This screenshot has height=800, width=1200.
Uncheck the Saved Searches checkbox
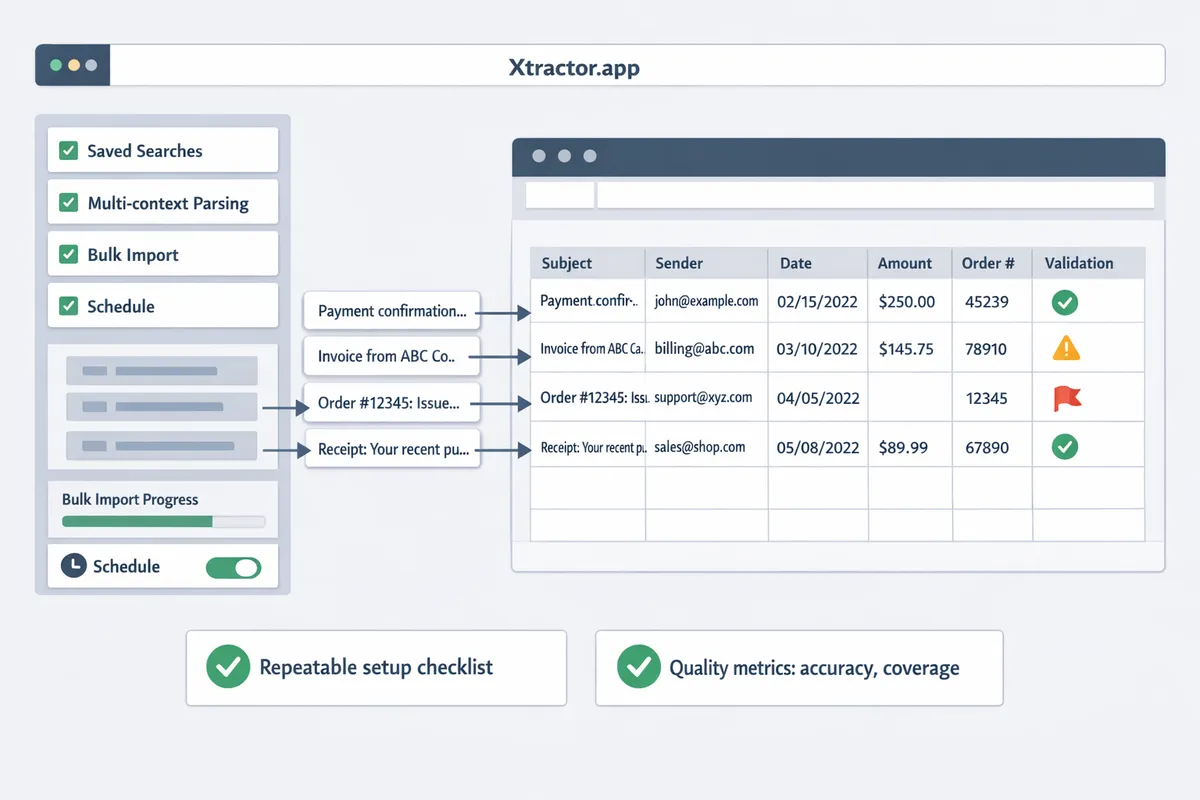69,151
